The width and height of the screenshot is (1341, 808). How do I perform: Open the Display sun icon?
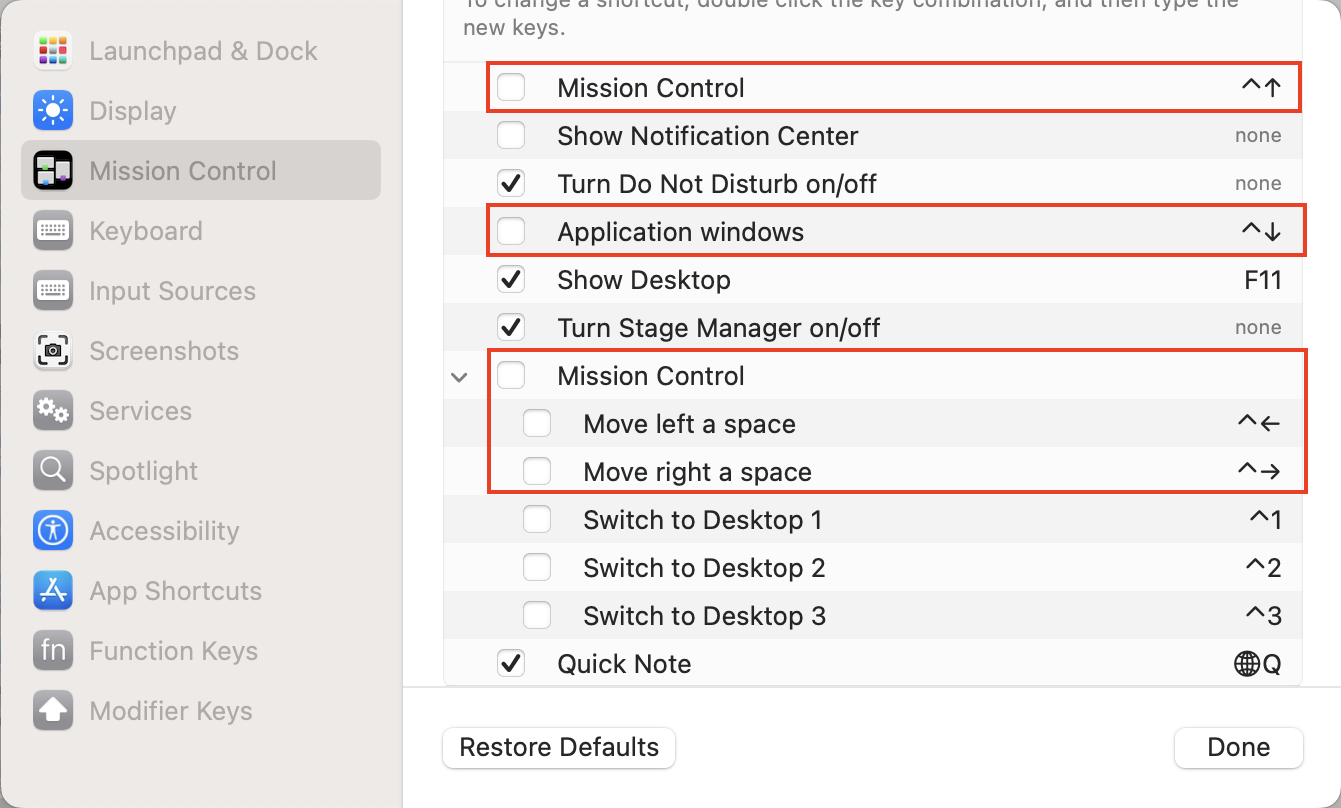[x=52, y=111]
